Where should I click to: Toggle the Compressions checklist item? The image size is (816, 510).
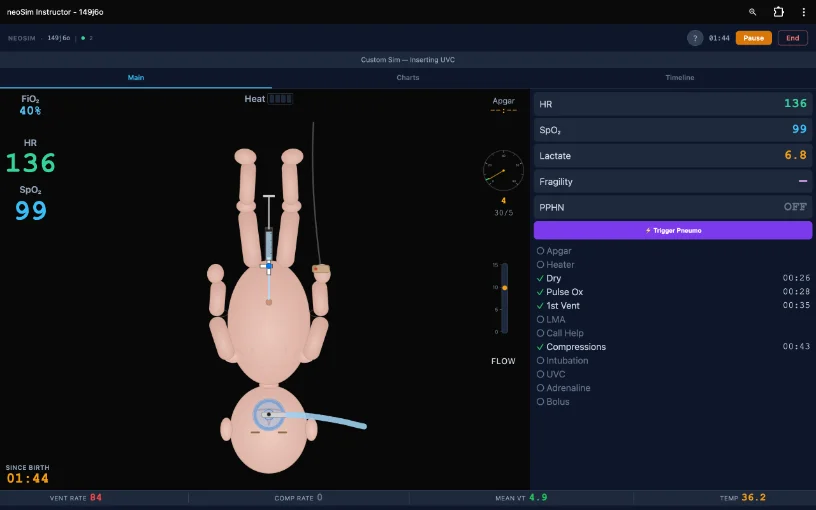point(571,347)
